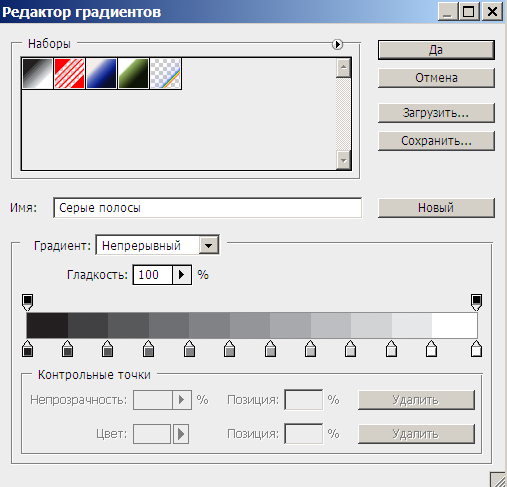Image resolution: width=507 pixels, height=487 pixels.
Task: Click the Сохранить... button
Action: 436,141
